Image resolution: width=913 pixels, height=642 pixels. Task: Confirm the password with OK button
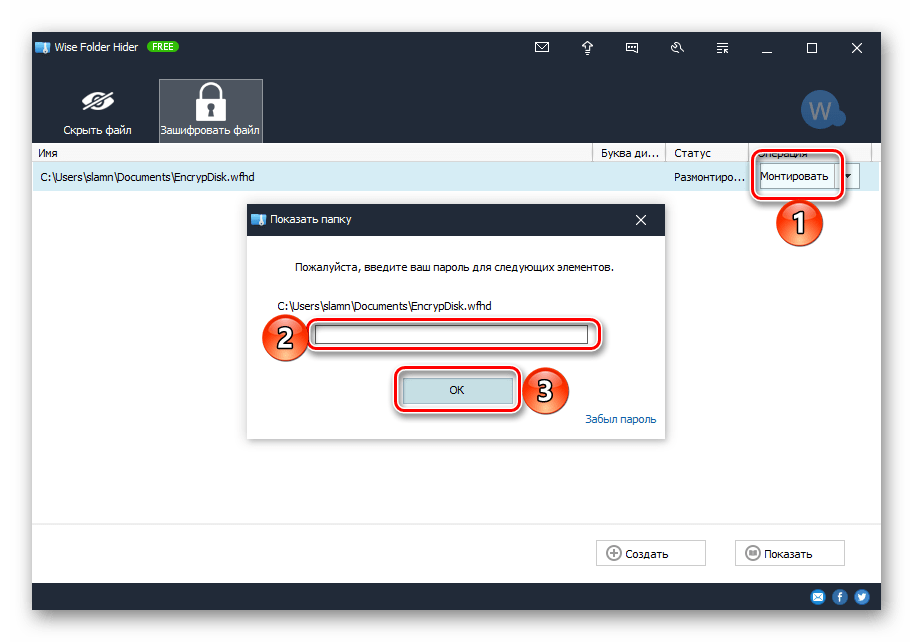click(457, 391)
